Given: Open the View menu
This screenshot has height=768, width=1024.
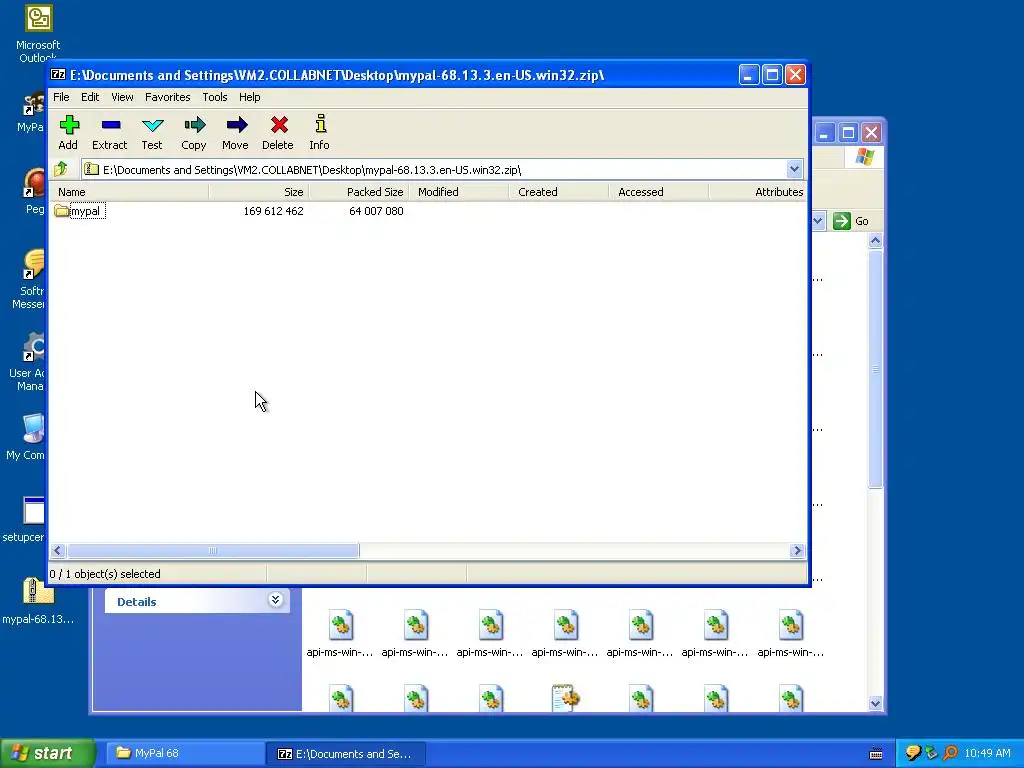Looking at the screenshot, I should [122, 97].
